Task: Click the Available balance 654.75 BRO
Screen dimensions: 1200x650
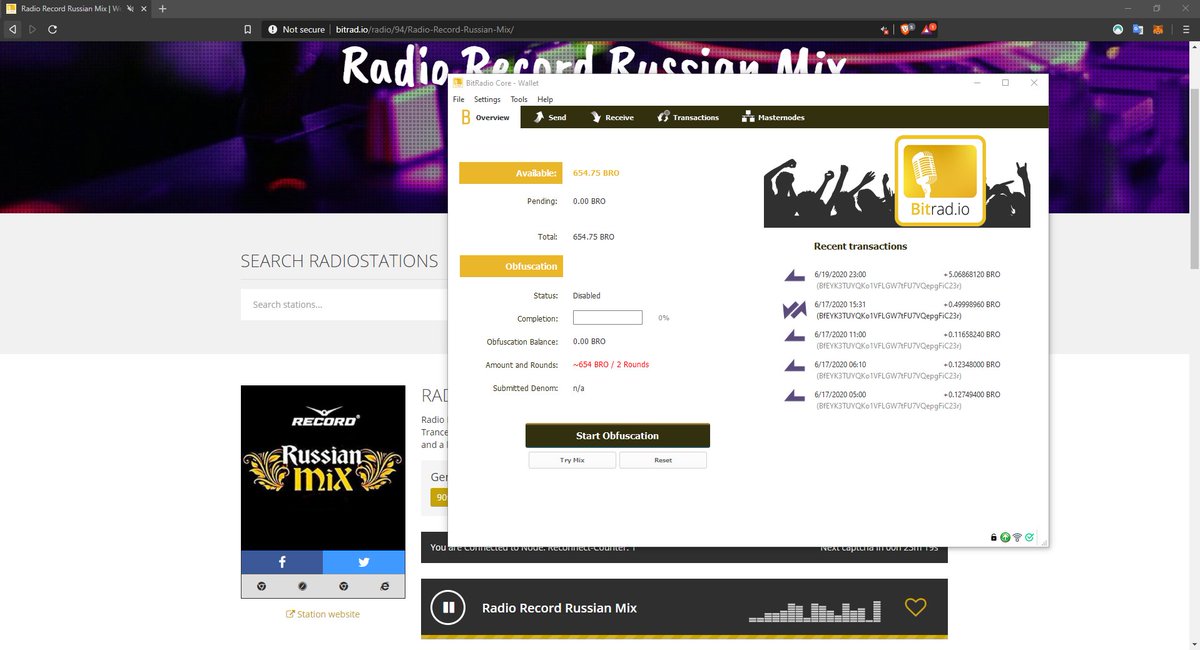Action: 596,173
